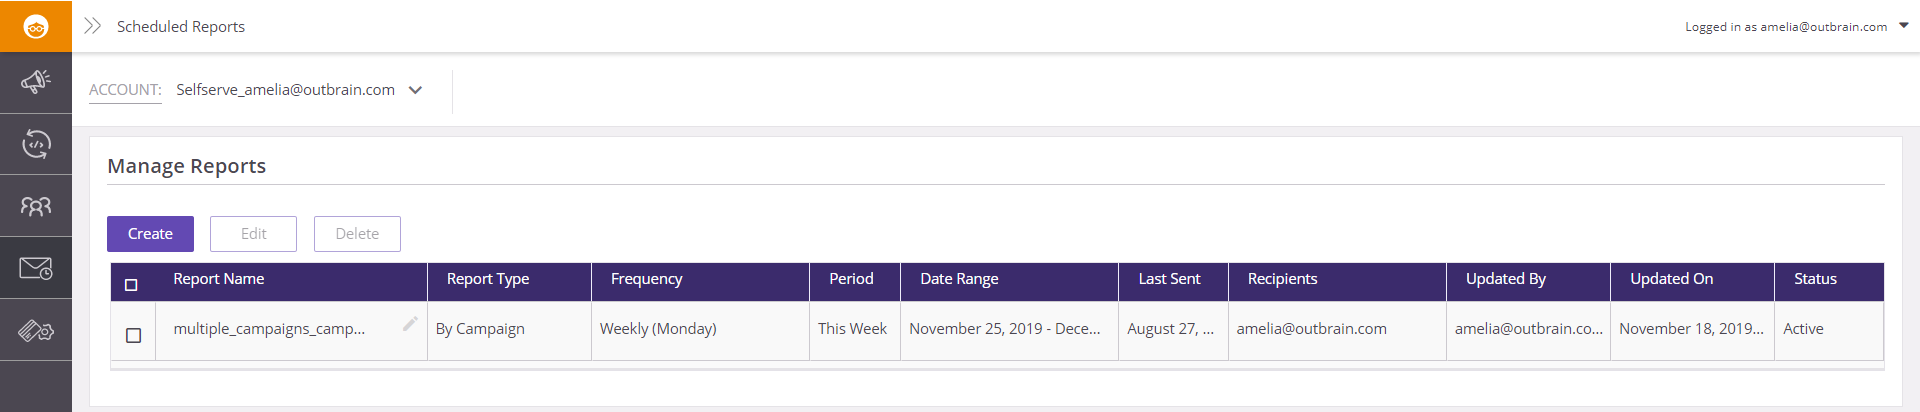This screenshot has width=1920, height=412.
Task: Open the bottom ticket-with-gear sidebar icon
Action: click(x=36, y=330)
